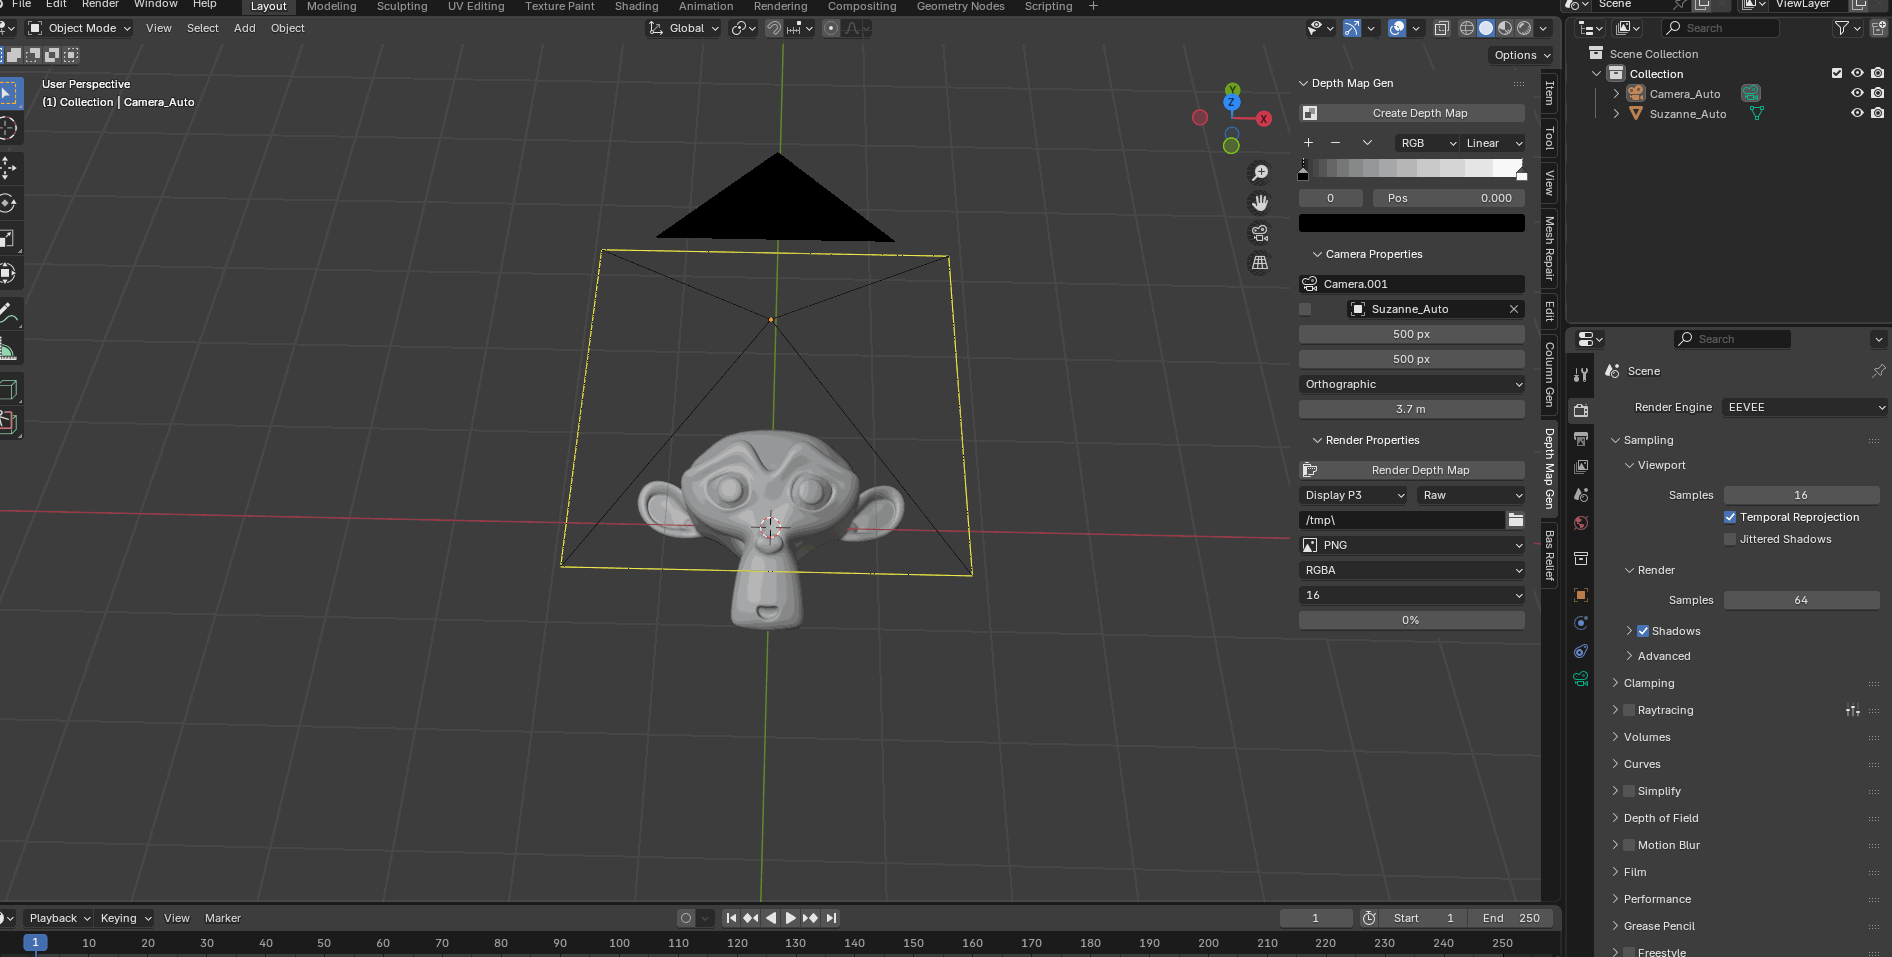This screenshot has width=1892, height=957.
Task: Pin the Scene properties with the pin icon
Action: [1879, 371]
